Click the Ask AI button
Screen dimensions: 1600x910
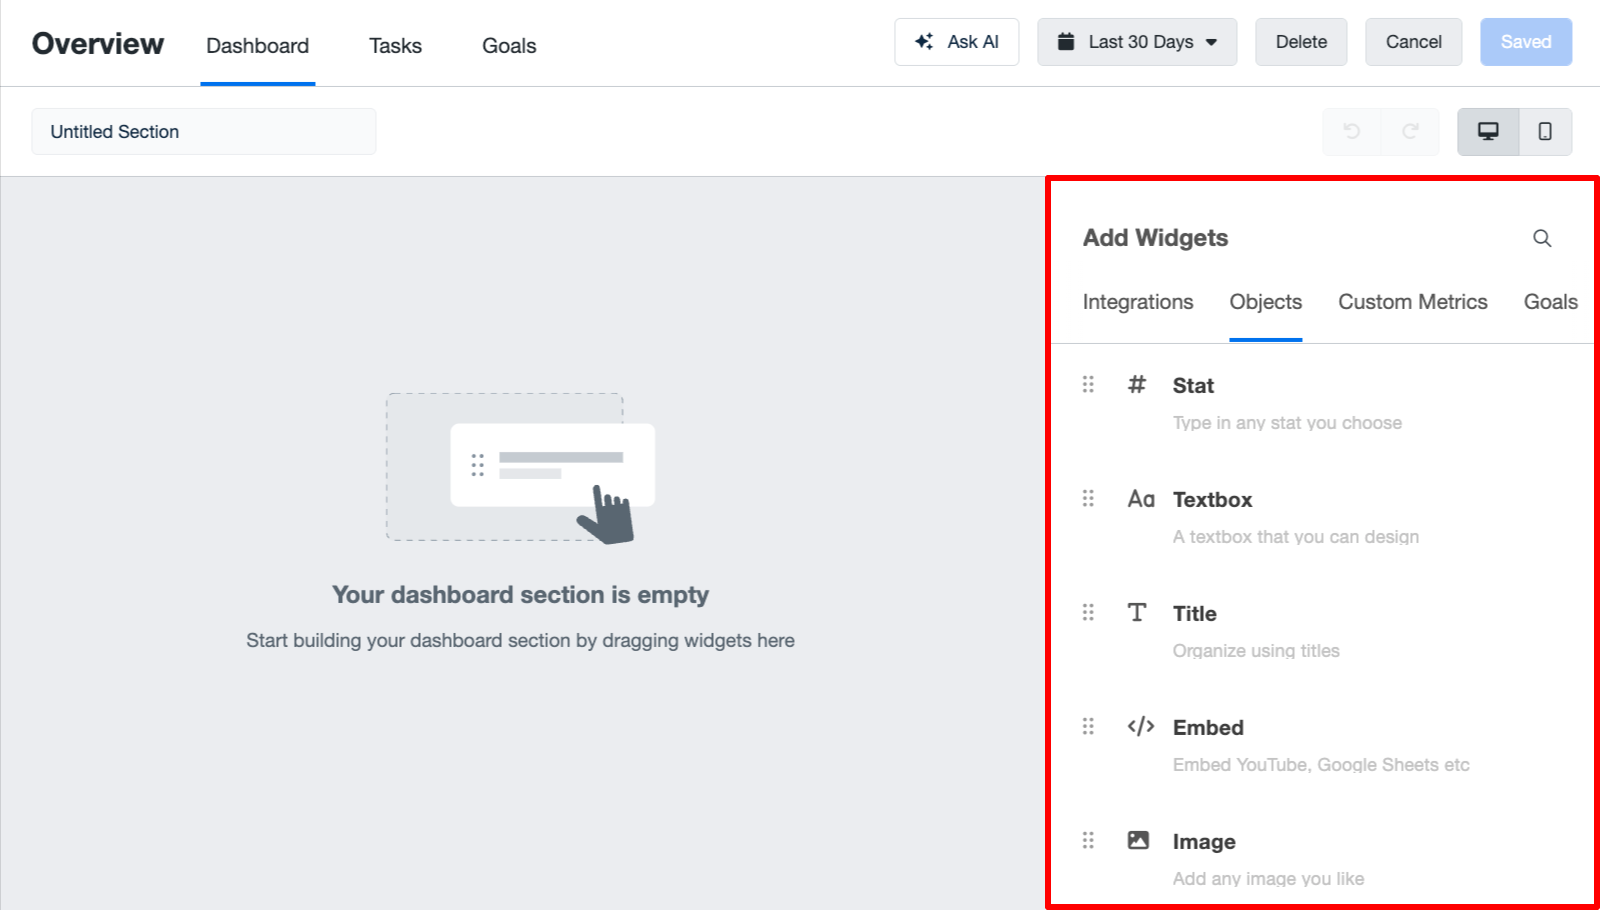tap(956, 41)
